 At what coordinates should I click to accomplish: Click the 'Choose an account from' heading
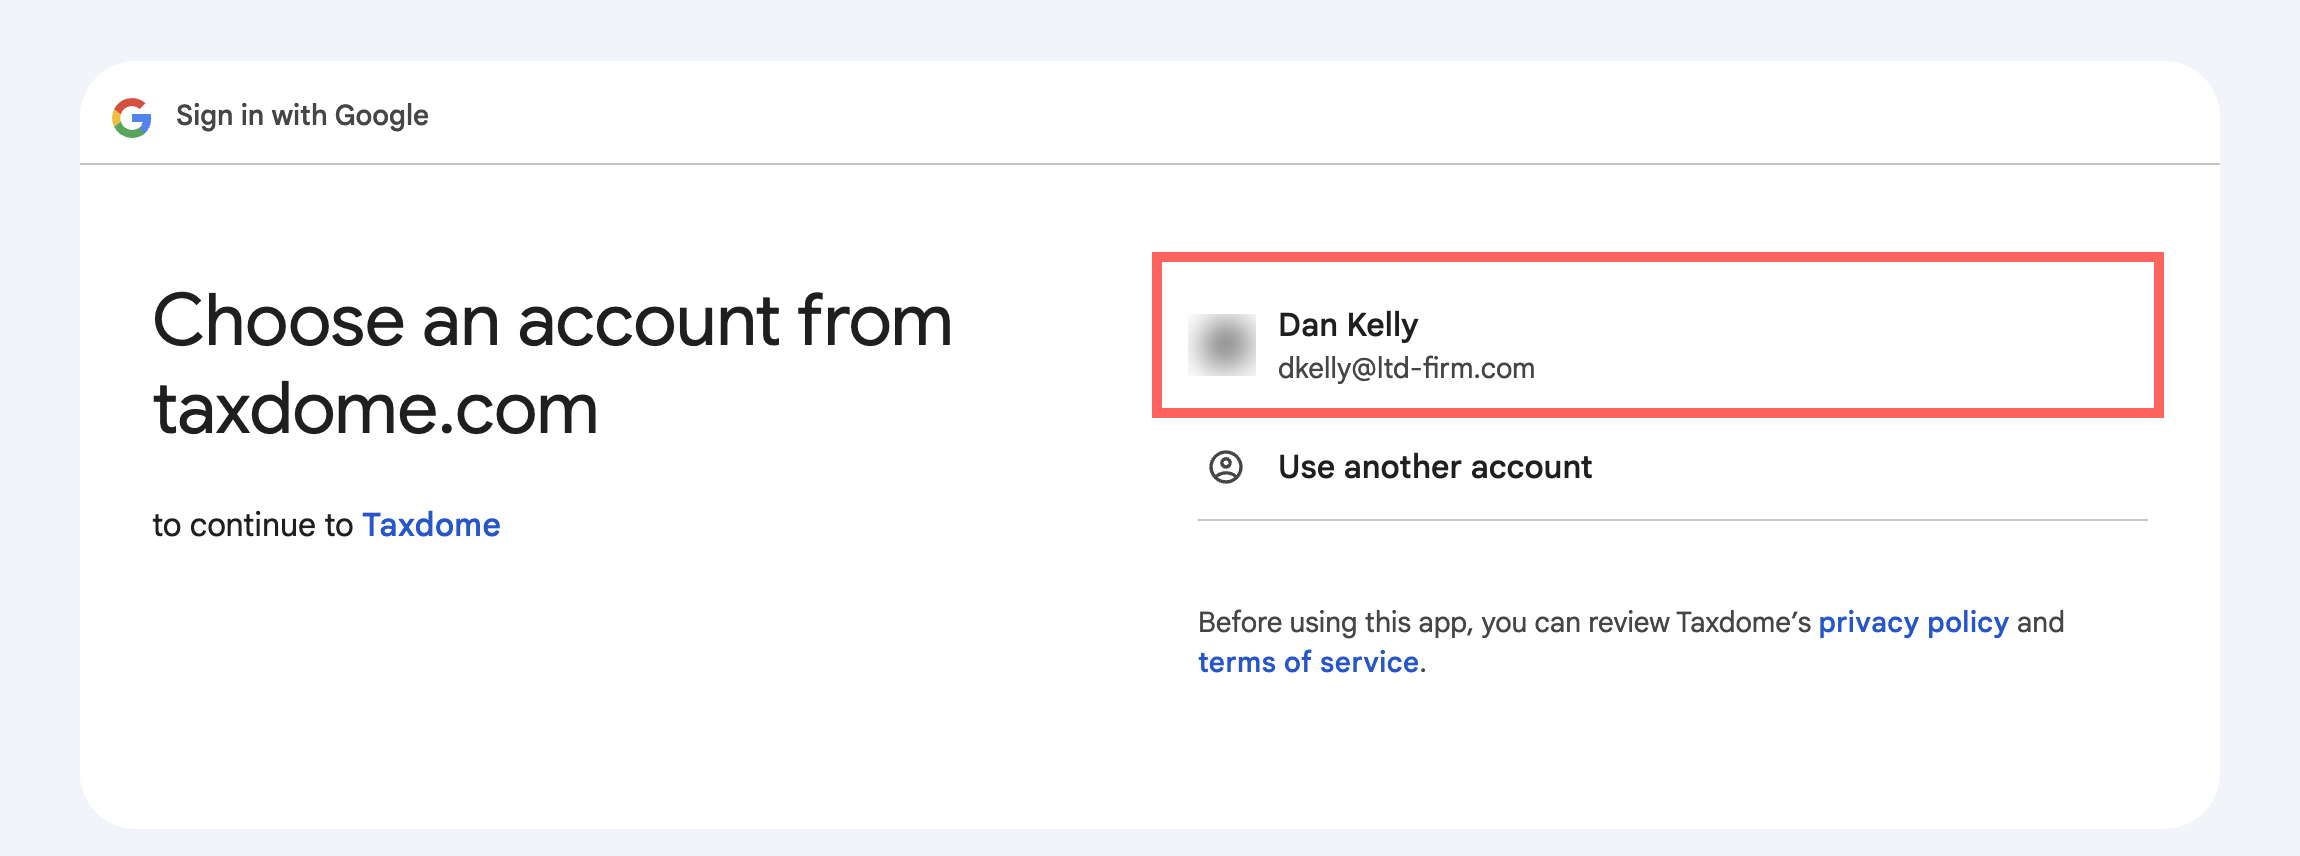point(552,321)
